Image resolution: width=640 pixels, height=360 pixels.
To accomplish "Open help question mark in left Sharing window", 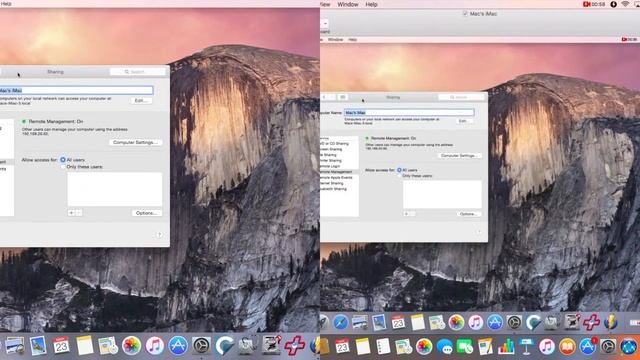I will pos(160,235).
